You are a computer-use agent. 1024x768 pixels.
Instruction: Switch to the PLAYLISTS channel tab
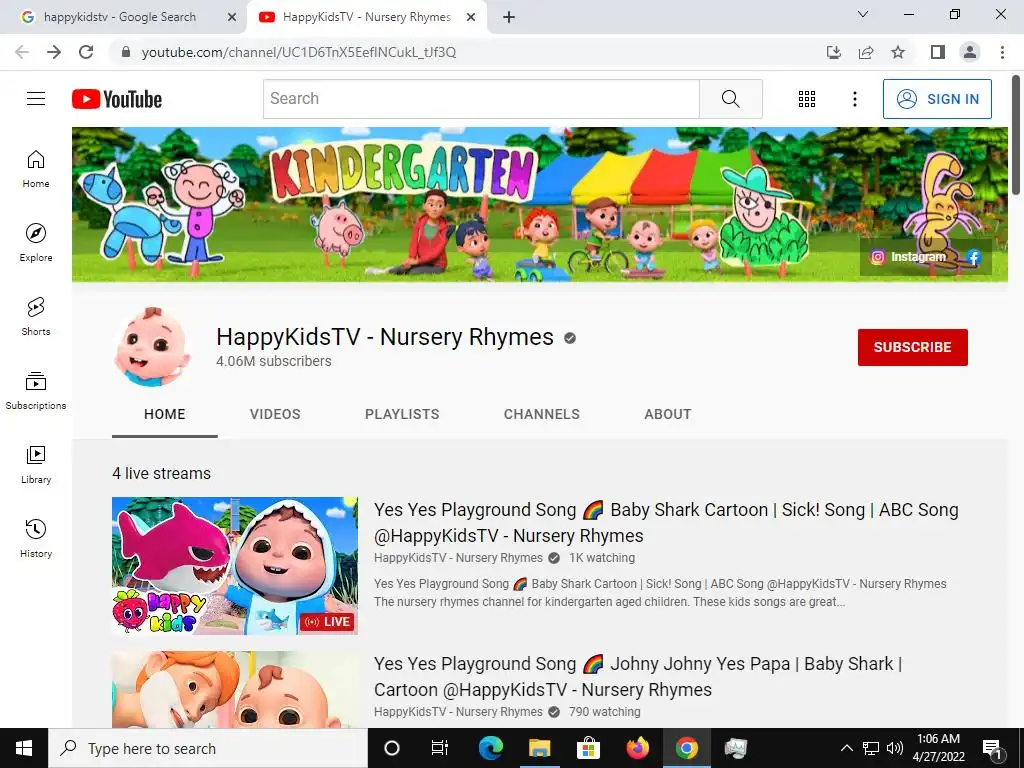[402, 414]
